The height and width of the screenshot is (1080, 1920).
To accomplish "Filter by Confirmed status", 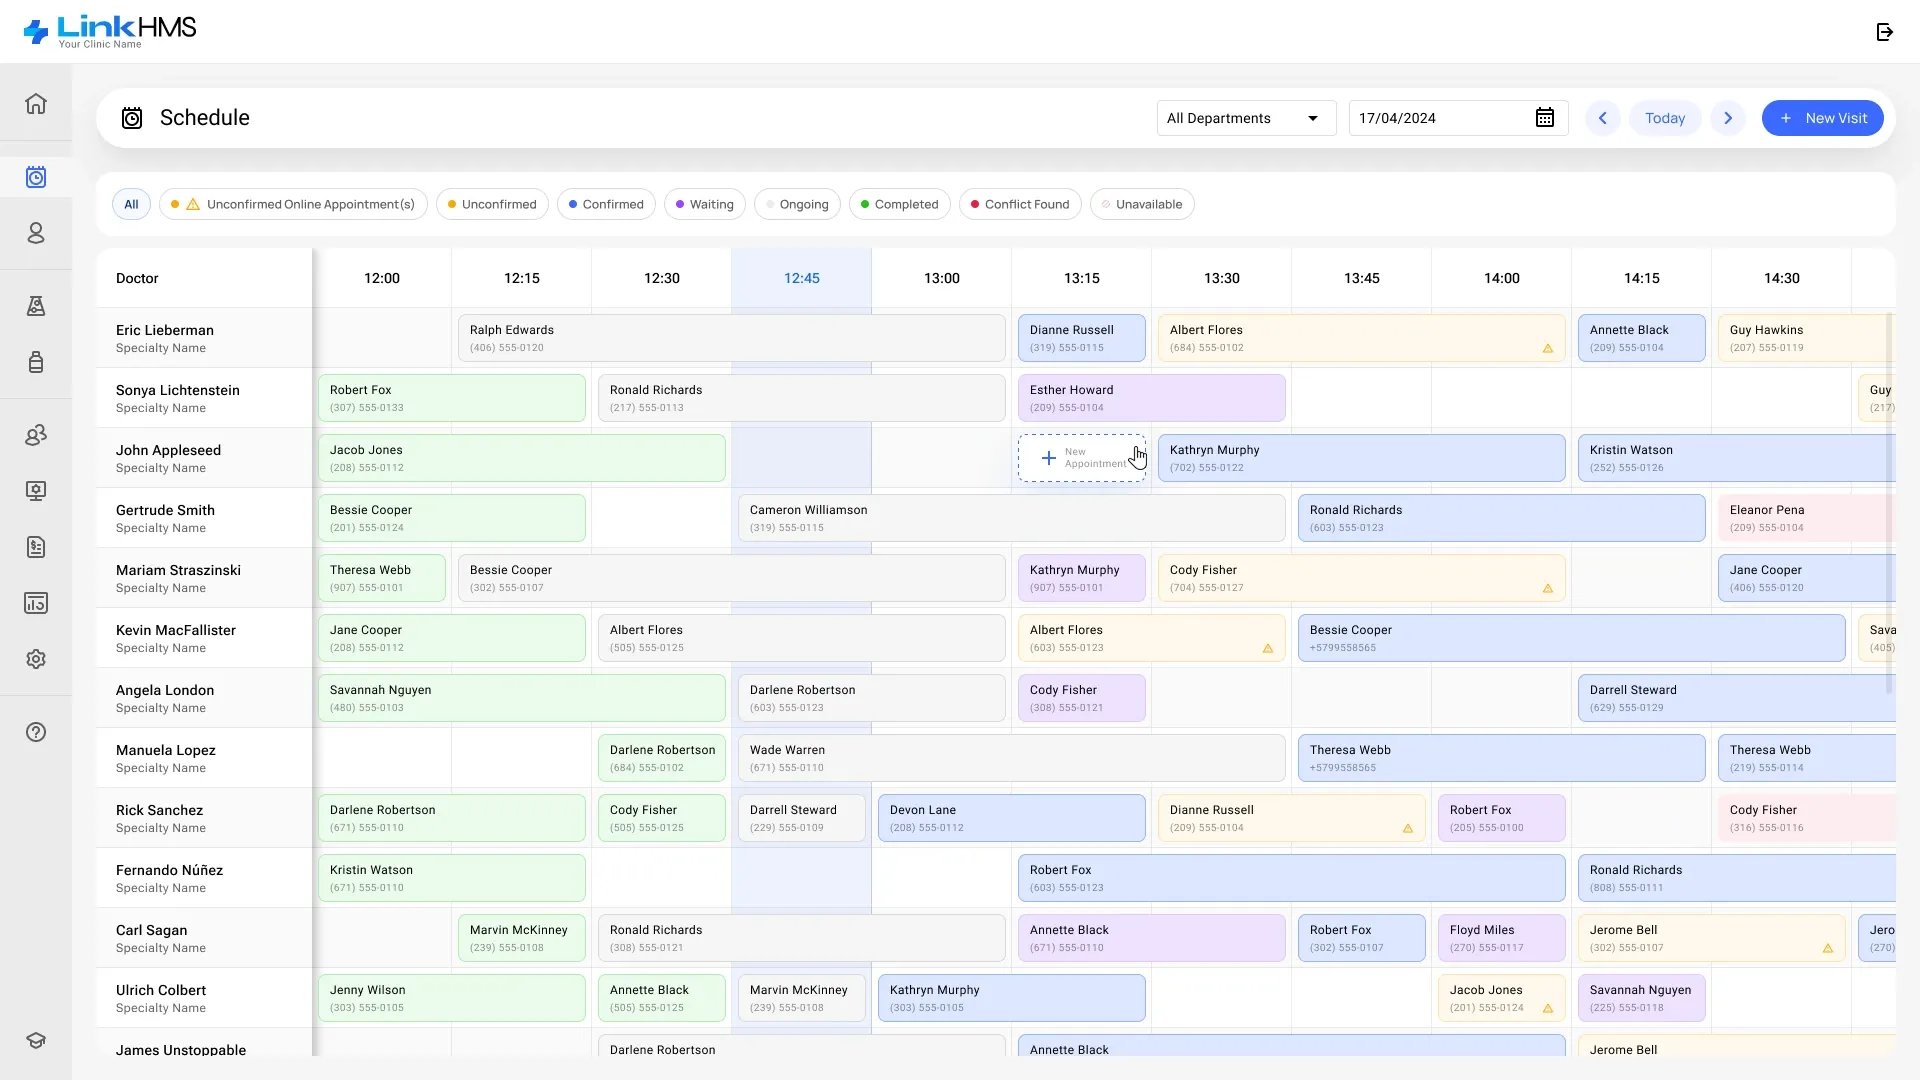I will pos(606,204).
